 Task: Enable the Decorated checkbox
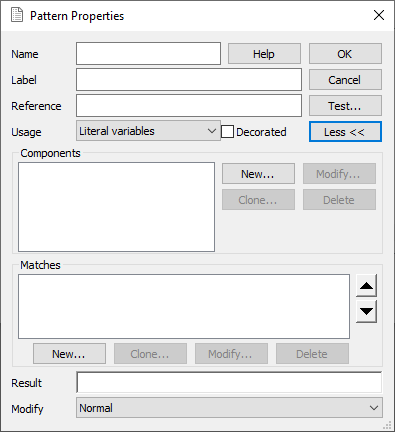(227, 132)
